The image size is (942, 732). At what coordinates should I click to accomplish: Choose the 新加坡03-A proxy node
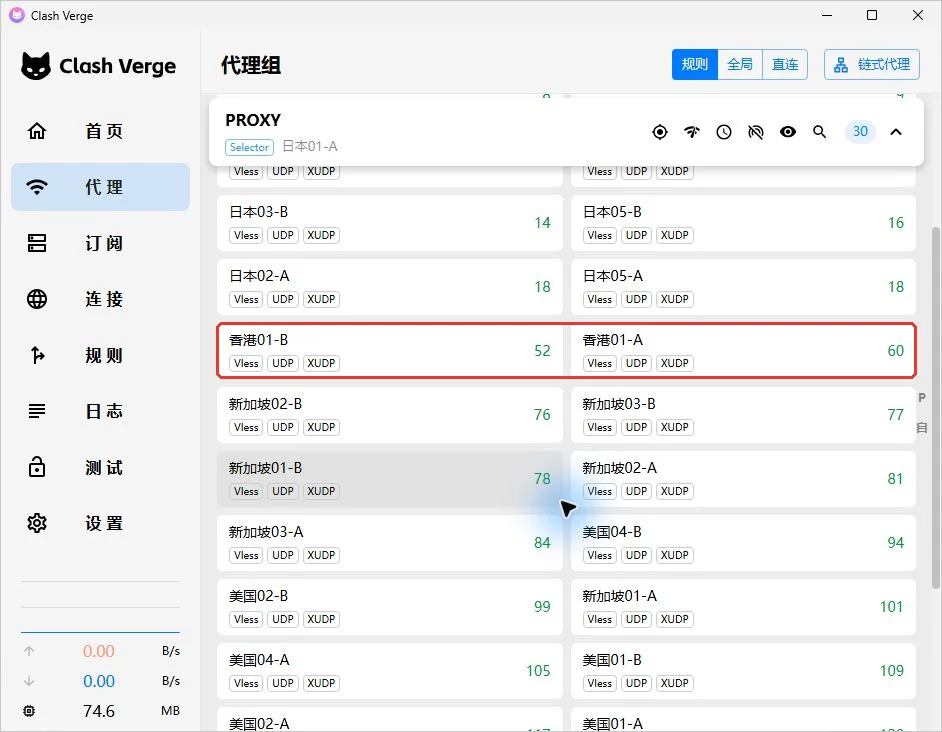[390, 543]
